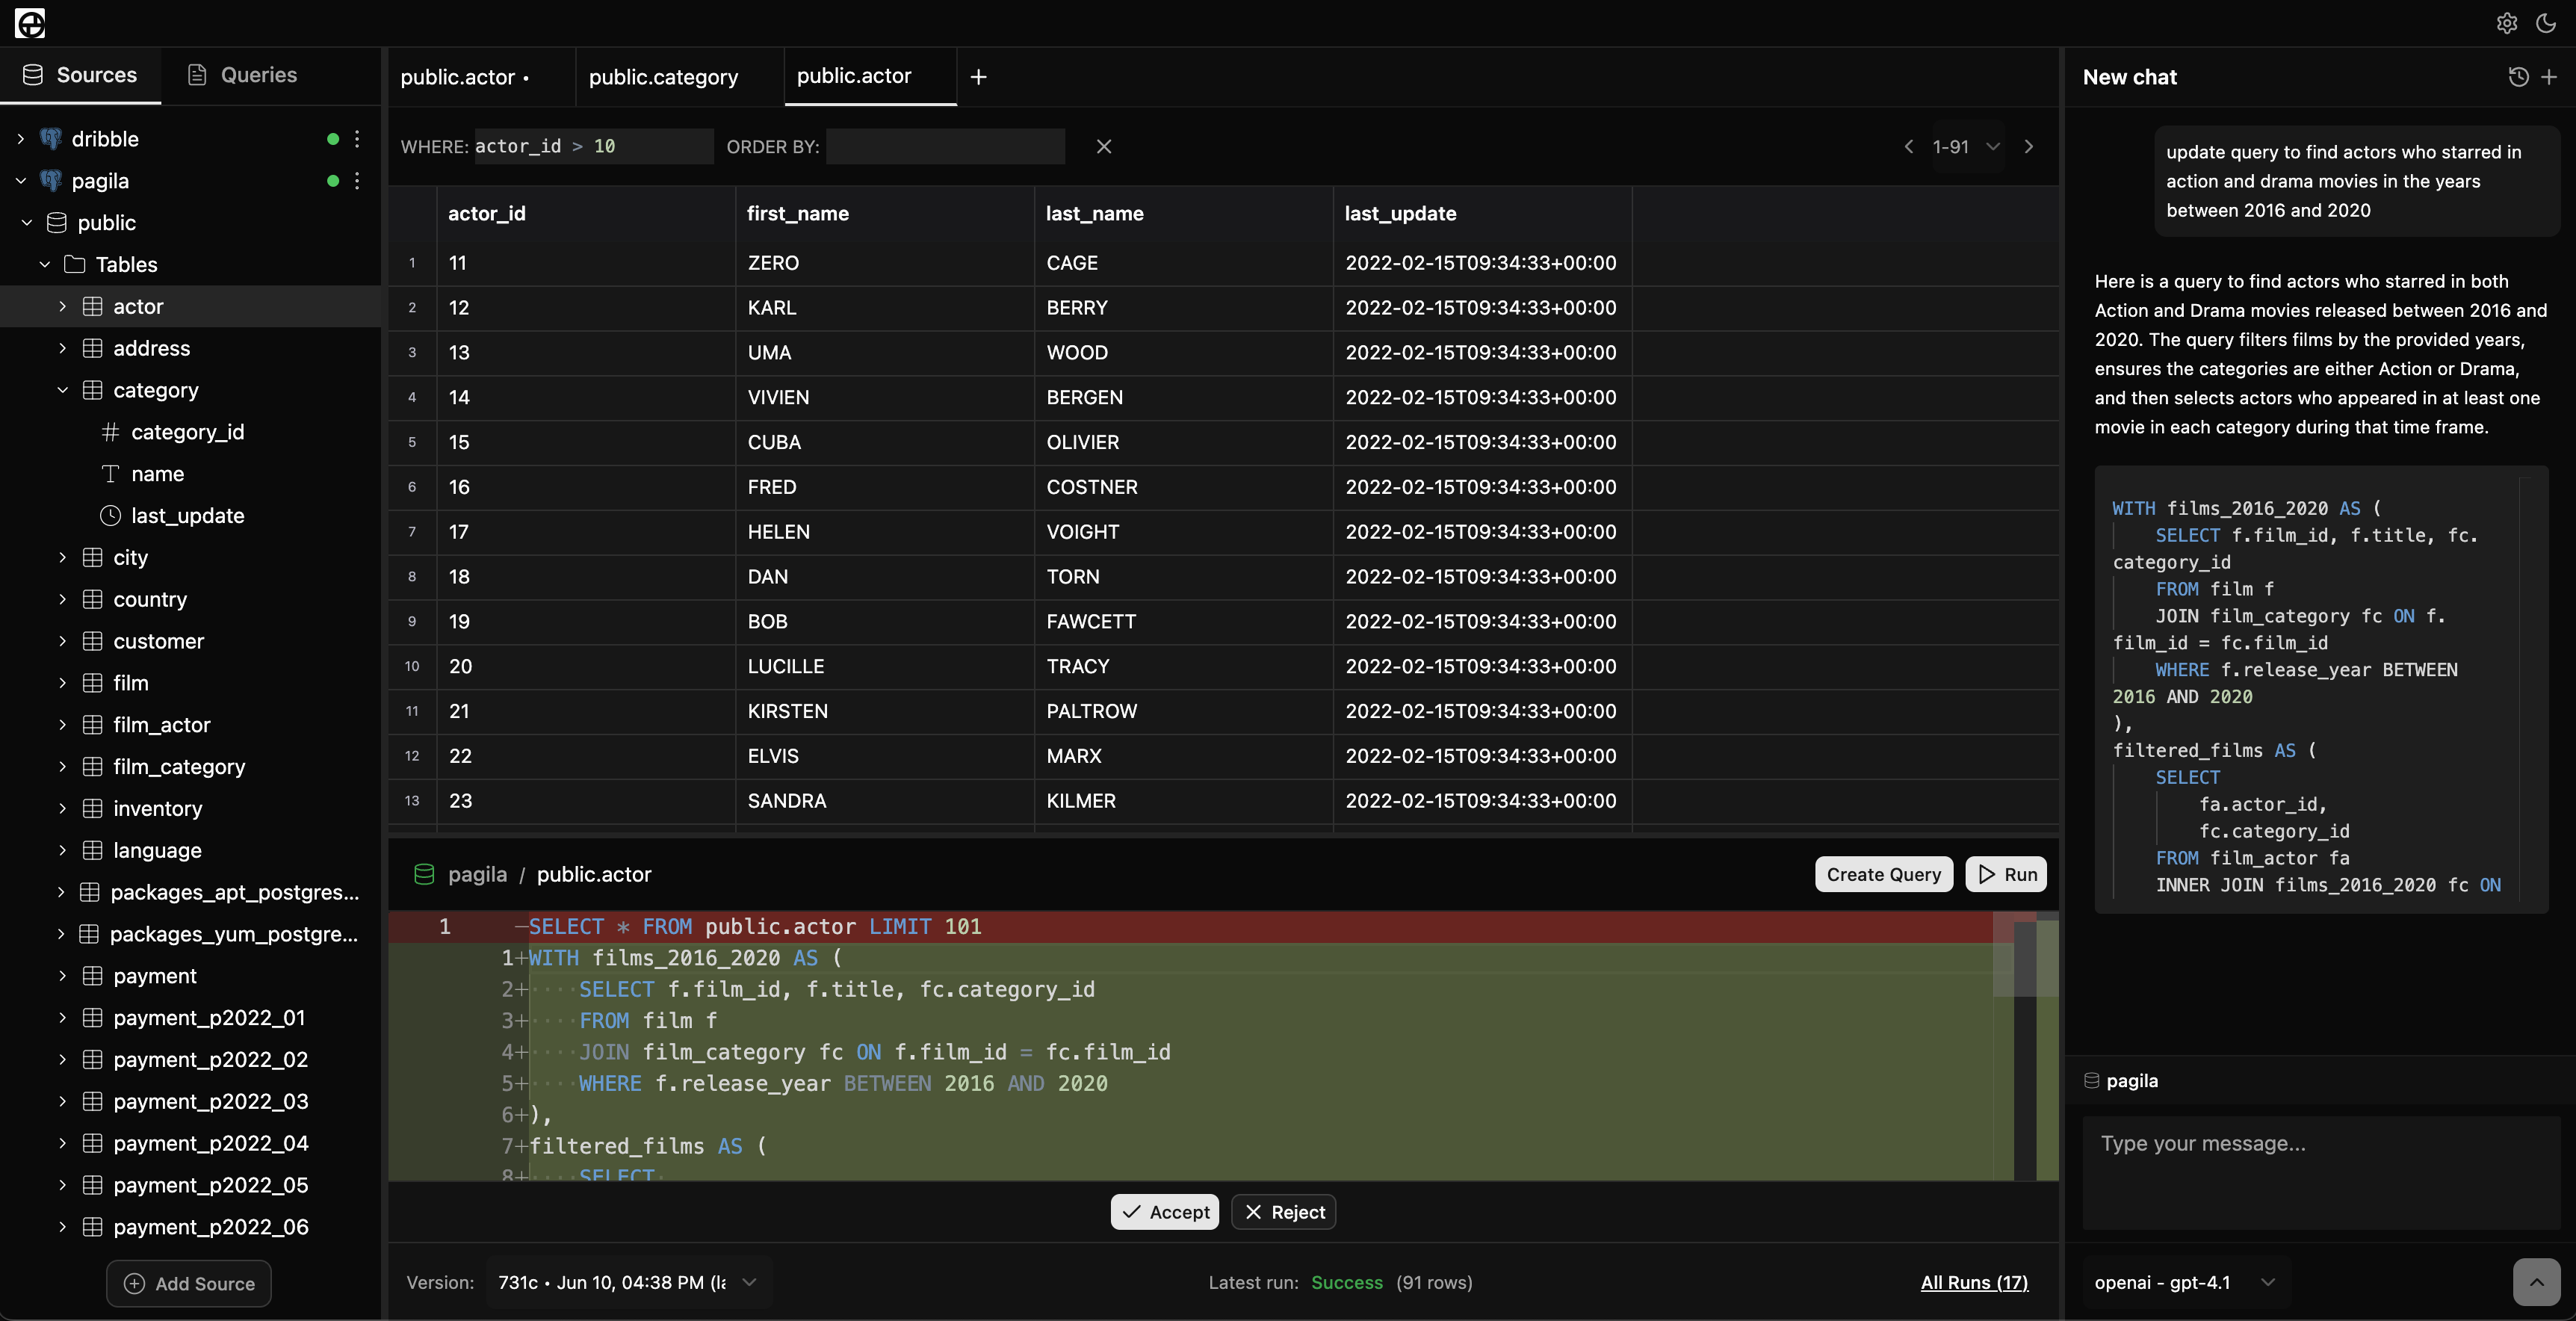
Task: Toggle dark mode using the moon icon
Action: 2546,24
